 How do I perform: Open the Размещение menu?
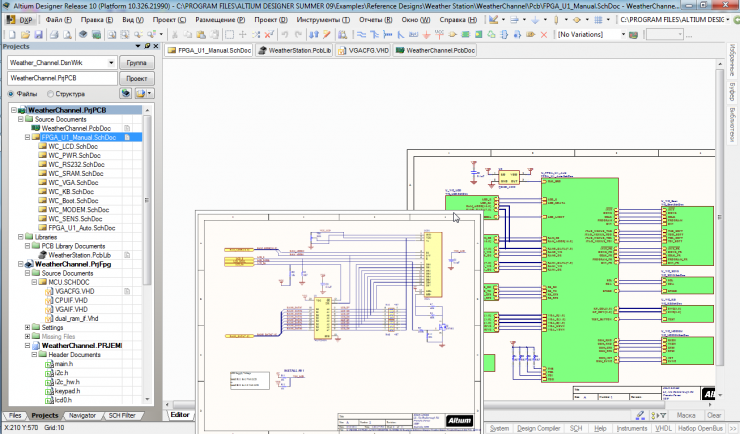coord(220,20)
